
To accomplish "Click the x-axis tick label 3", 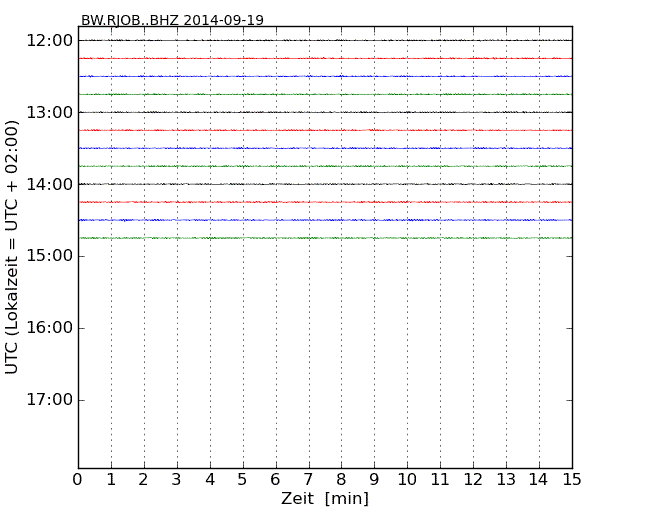I will (177, 480).
